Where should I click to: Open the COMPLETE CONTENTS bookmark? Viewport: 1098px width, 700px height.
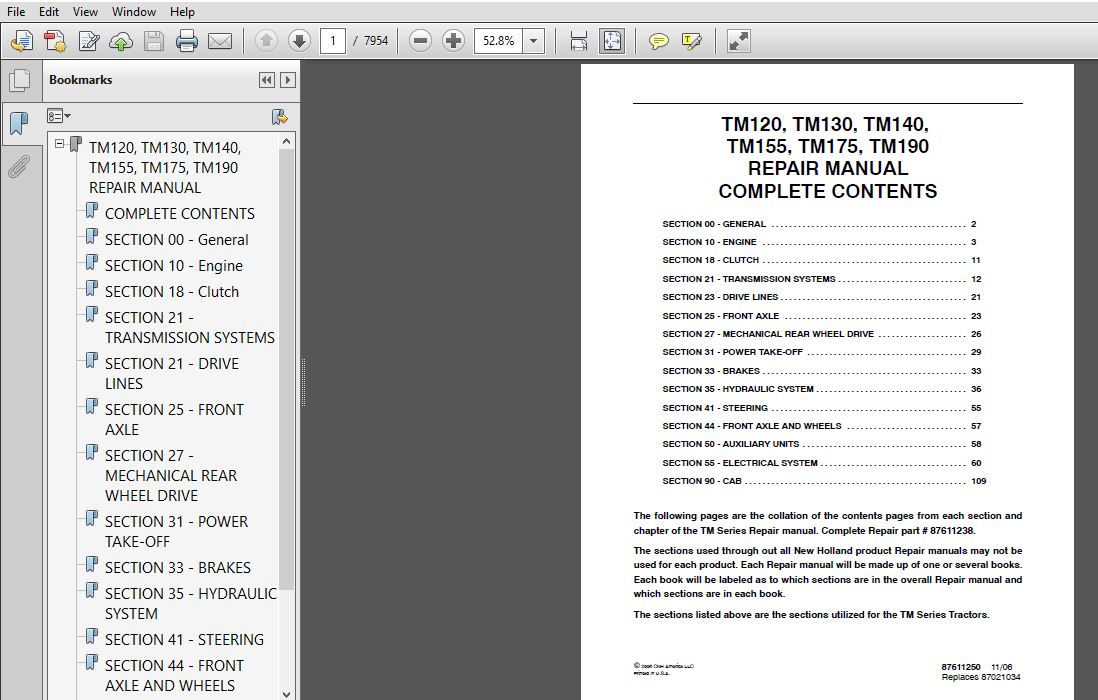[179, 214]
